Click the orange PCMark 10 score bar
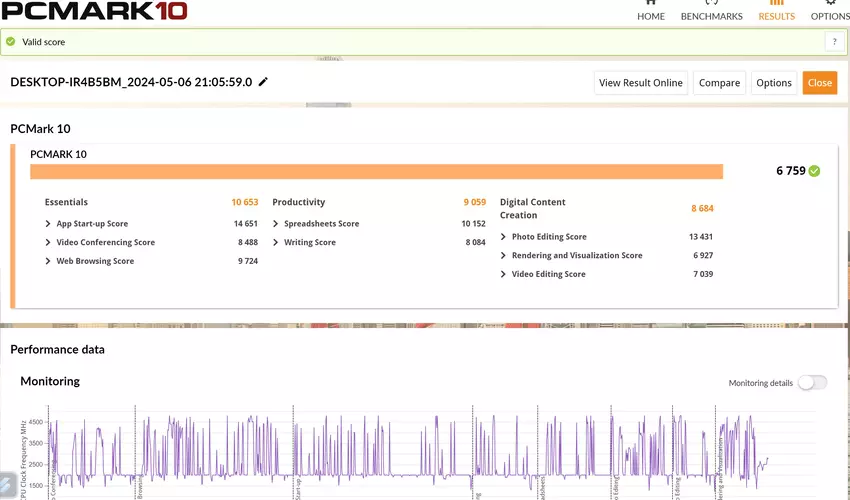This screenshot has width=850, height=500. pyautogui.click(x=376, y=172)
